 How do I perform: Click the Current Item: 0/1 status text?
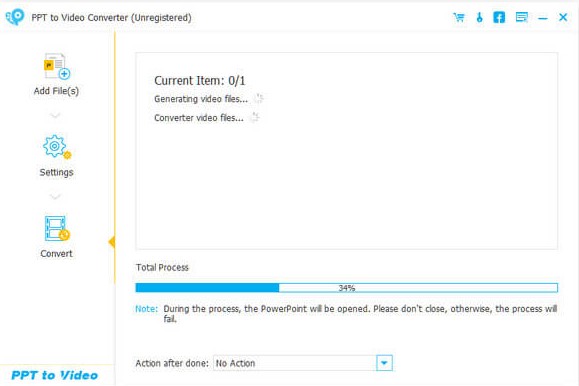click(200, 81)
